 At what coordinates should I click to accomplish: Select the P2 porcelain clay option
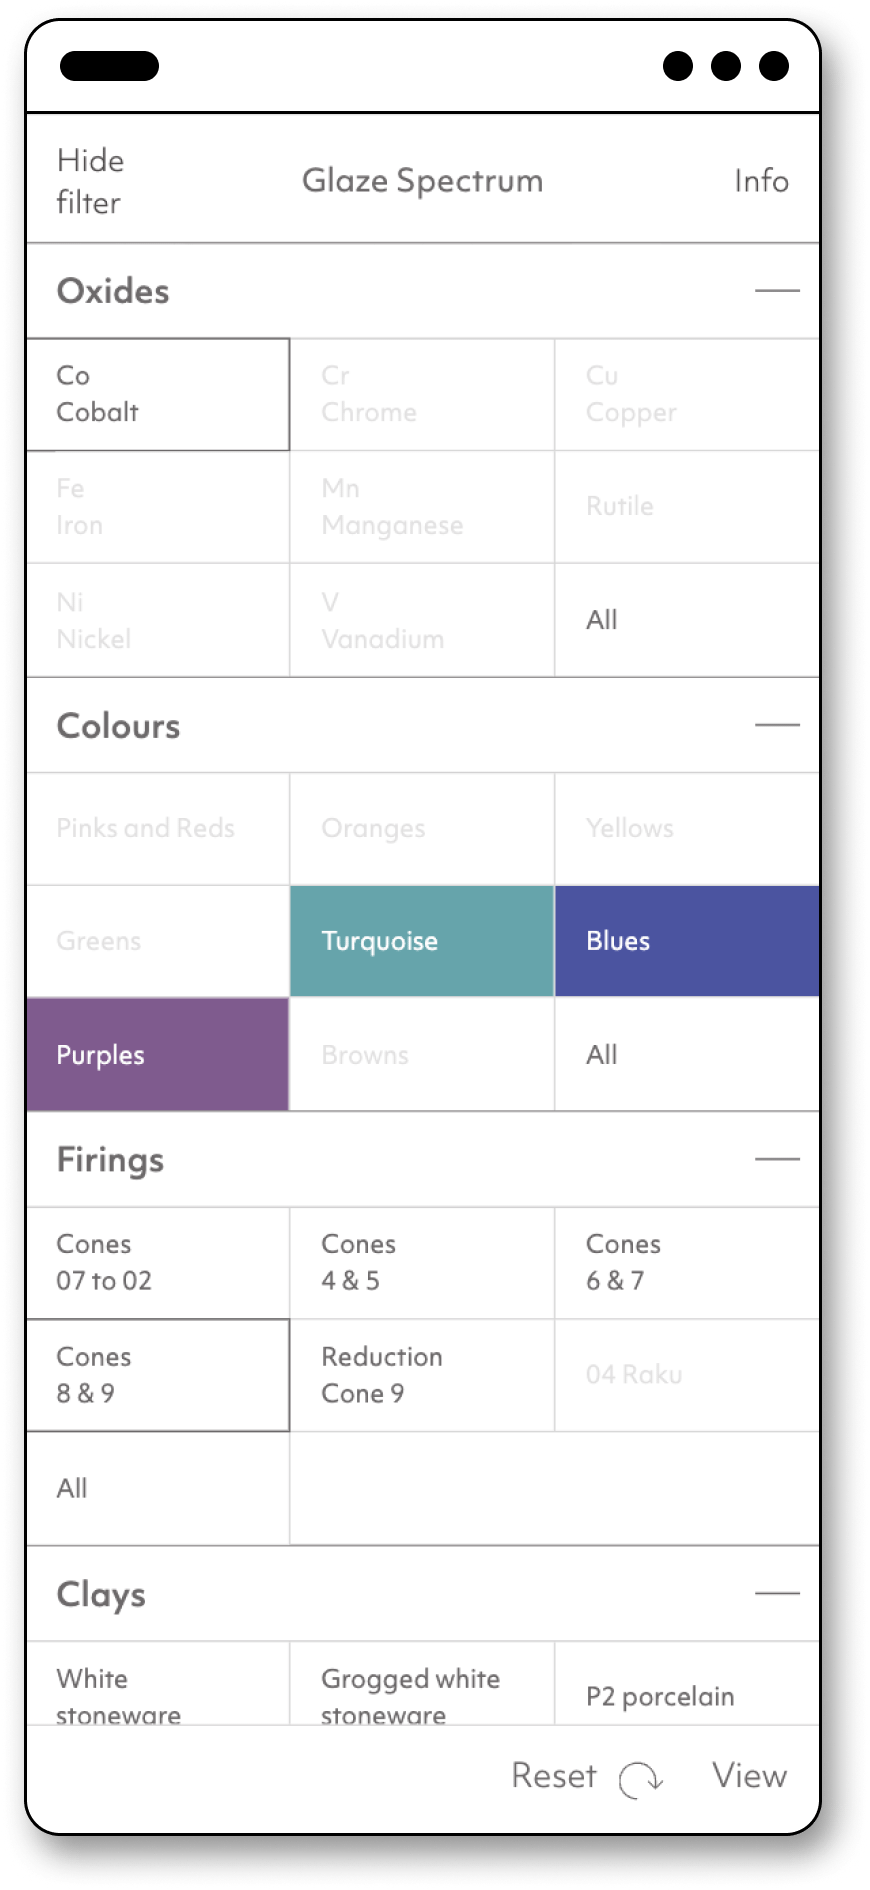687,1684
